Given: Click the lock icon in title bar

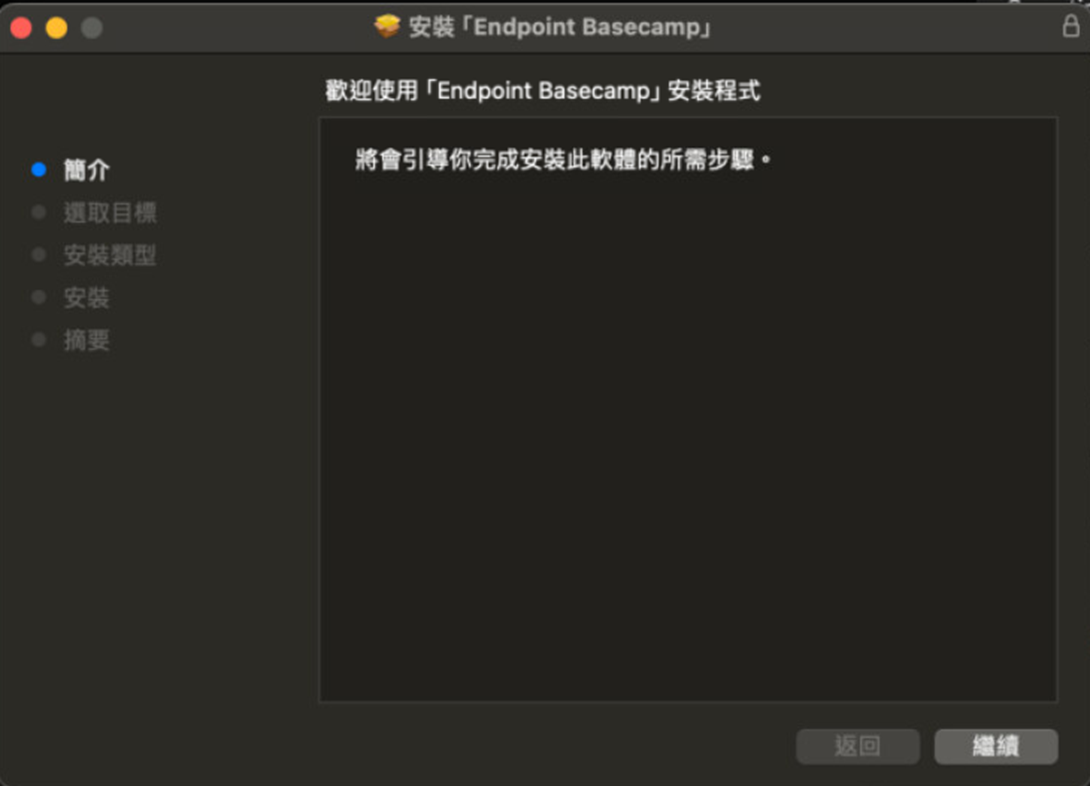Looking at the screenshot, I should click(x=1071, y=26).
